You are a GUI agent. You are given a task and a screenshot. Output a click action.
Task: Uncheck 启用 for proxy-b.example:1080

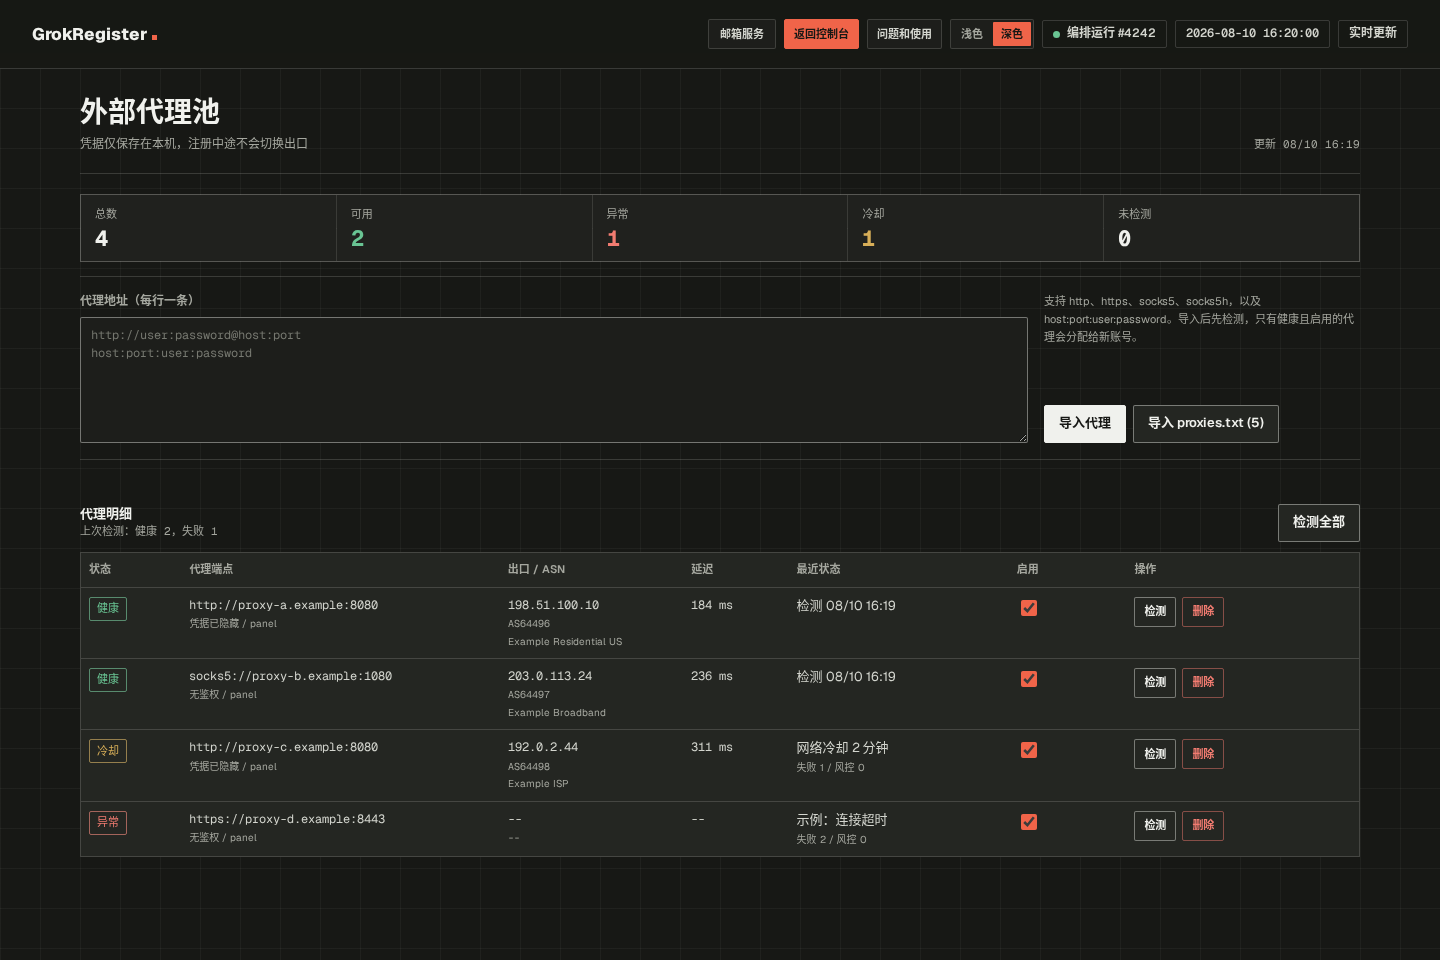point(1029,679)
